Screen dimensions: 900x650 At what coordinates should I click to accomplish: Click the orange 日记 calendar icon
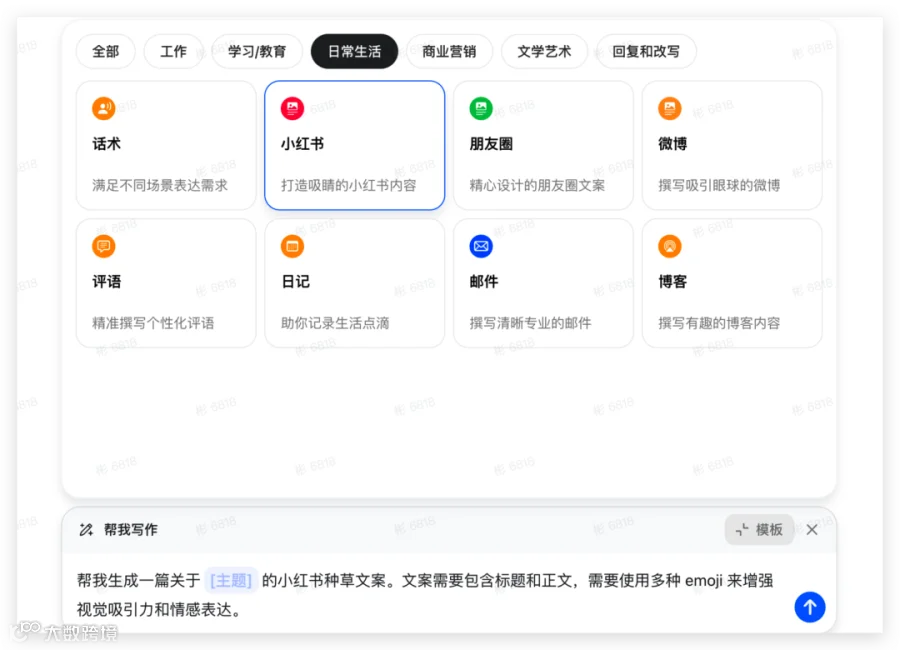tap(292, 246)
